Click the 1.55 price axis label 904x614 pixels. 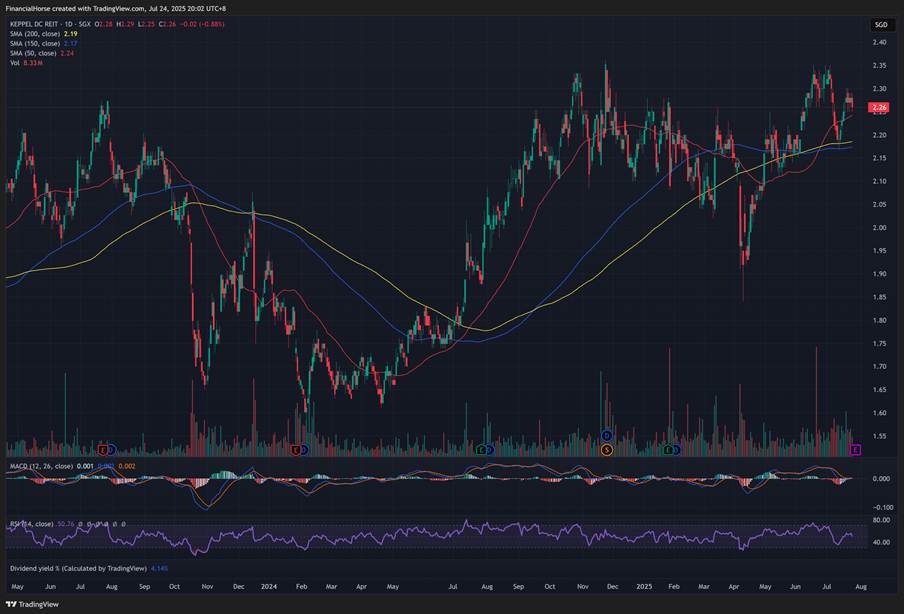click(879, 436)
